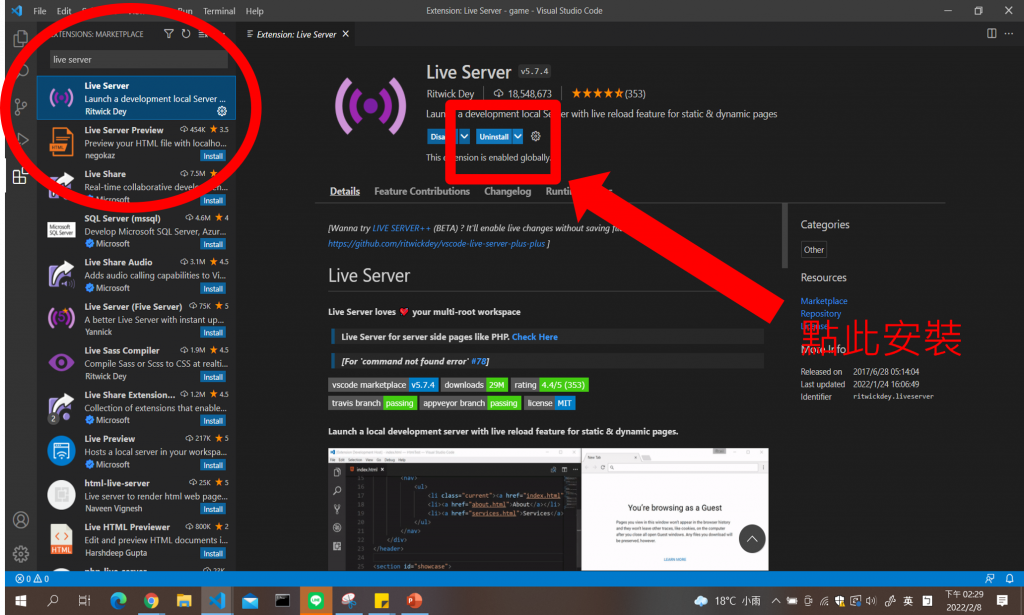Click the extensions search field
Image resolution: width=1024 pixels, height=615 pixels.
pos(138,59)
